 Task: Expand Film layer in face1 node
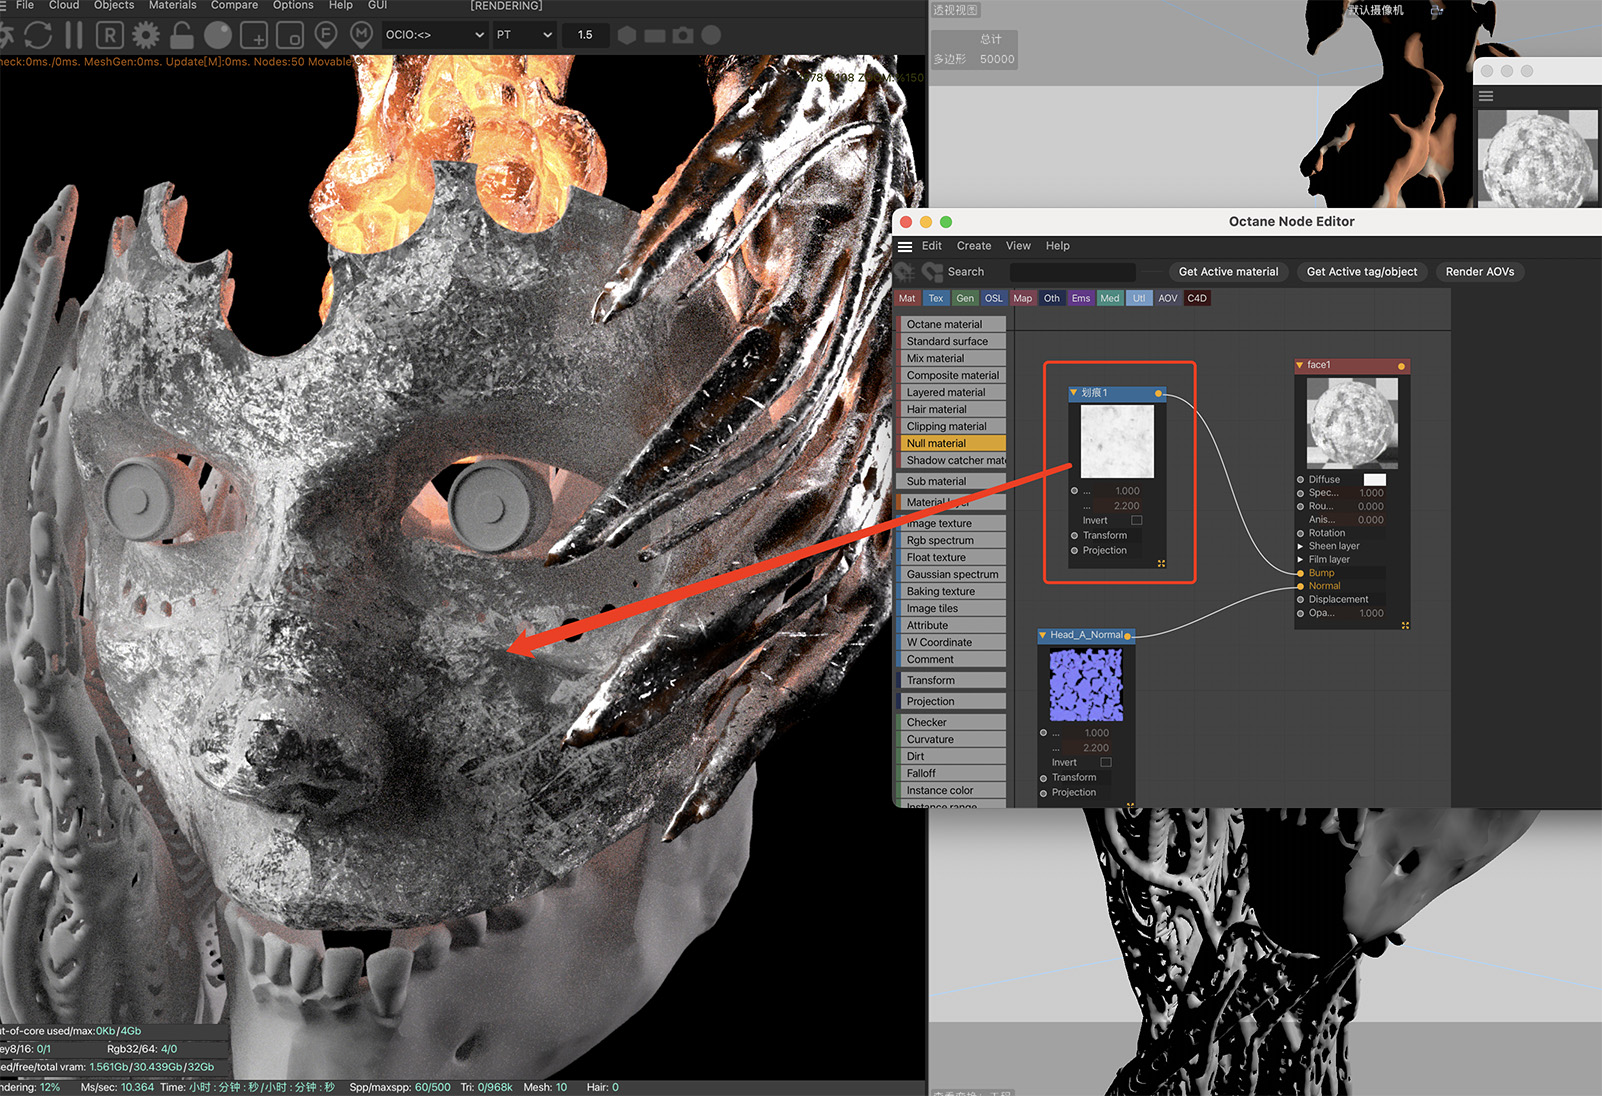click(1300, 559)
